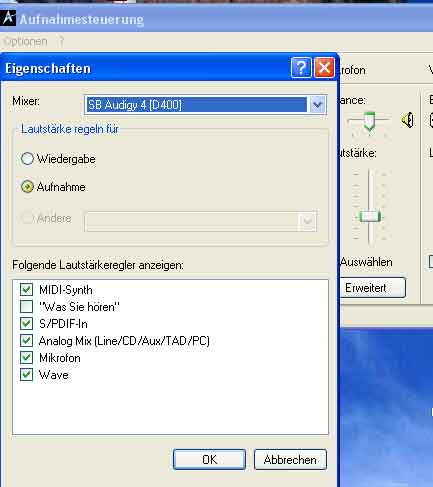Screen dimensions: 433x487
Task: Click the balance slider thumb in Aufnahmesteuerung
Action: [369, 121]
